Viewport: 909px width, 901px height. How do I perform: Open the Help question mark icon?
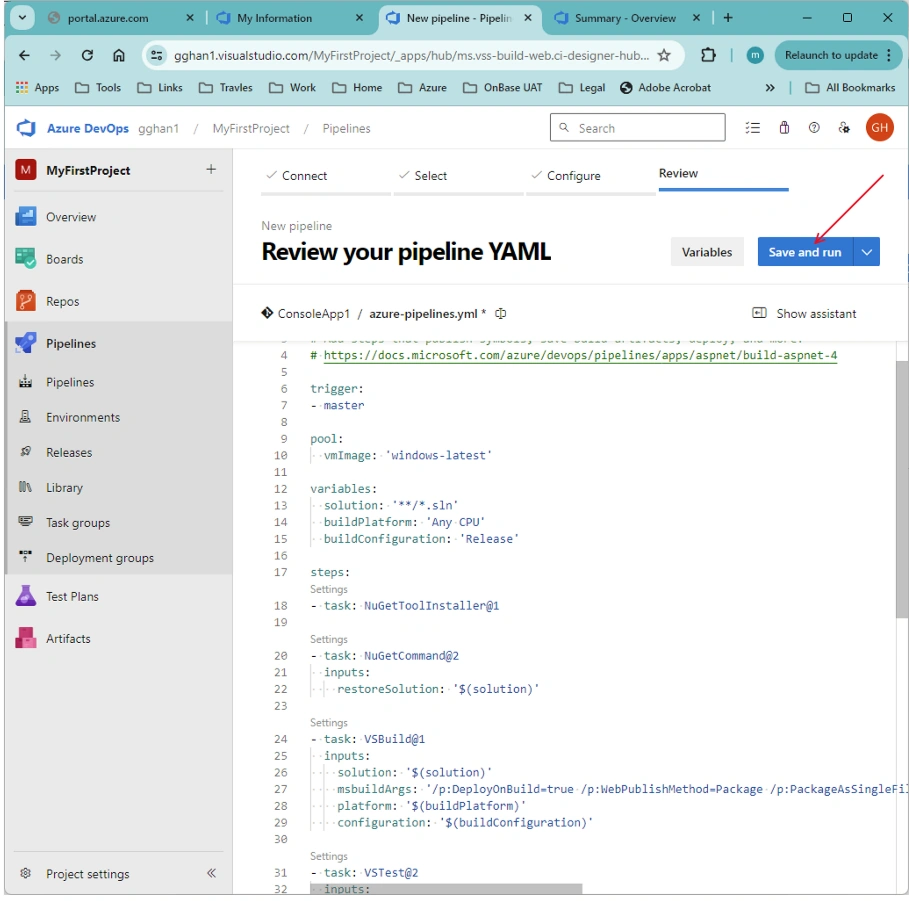point(814,128)
